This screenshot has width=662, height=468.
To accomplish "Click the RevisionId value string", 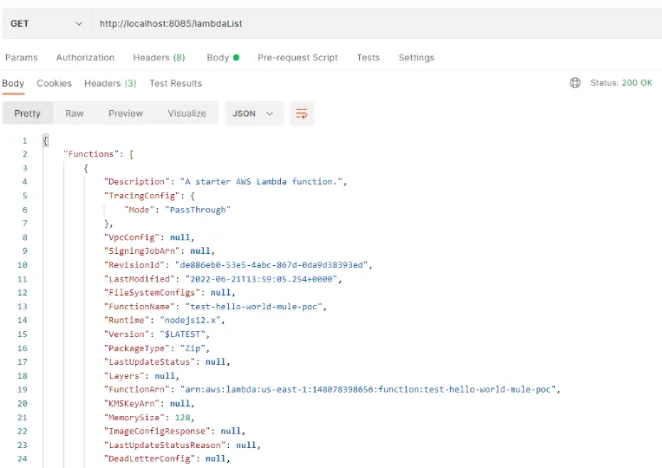I will (271, 265).
